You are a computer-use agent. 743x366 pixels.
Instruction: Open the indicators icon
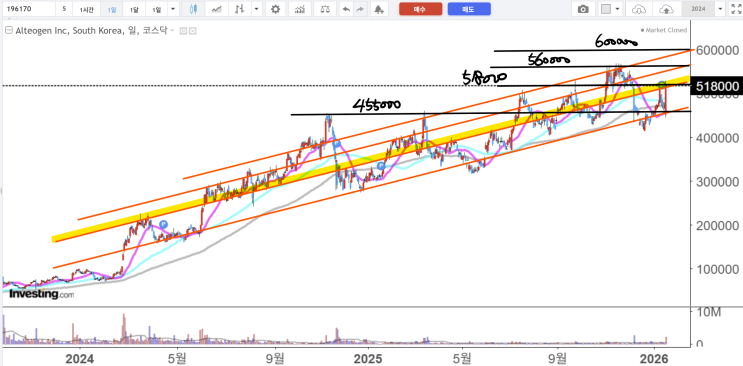[300, 9]
